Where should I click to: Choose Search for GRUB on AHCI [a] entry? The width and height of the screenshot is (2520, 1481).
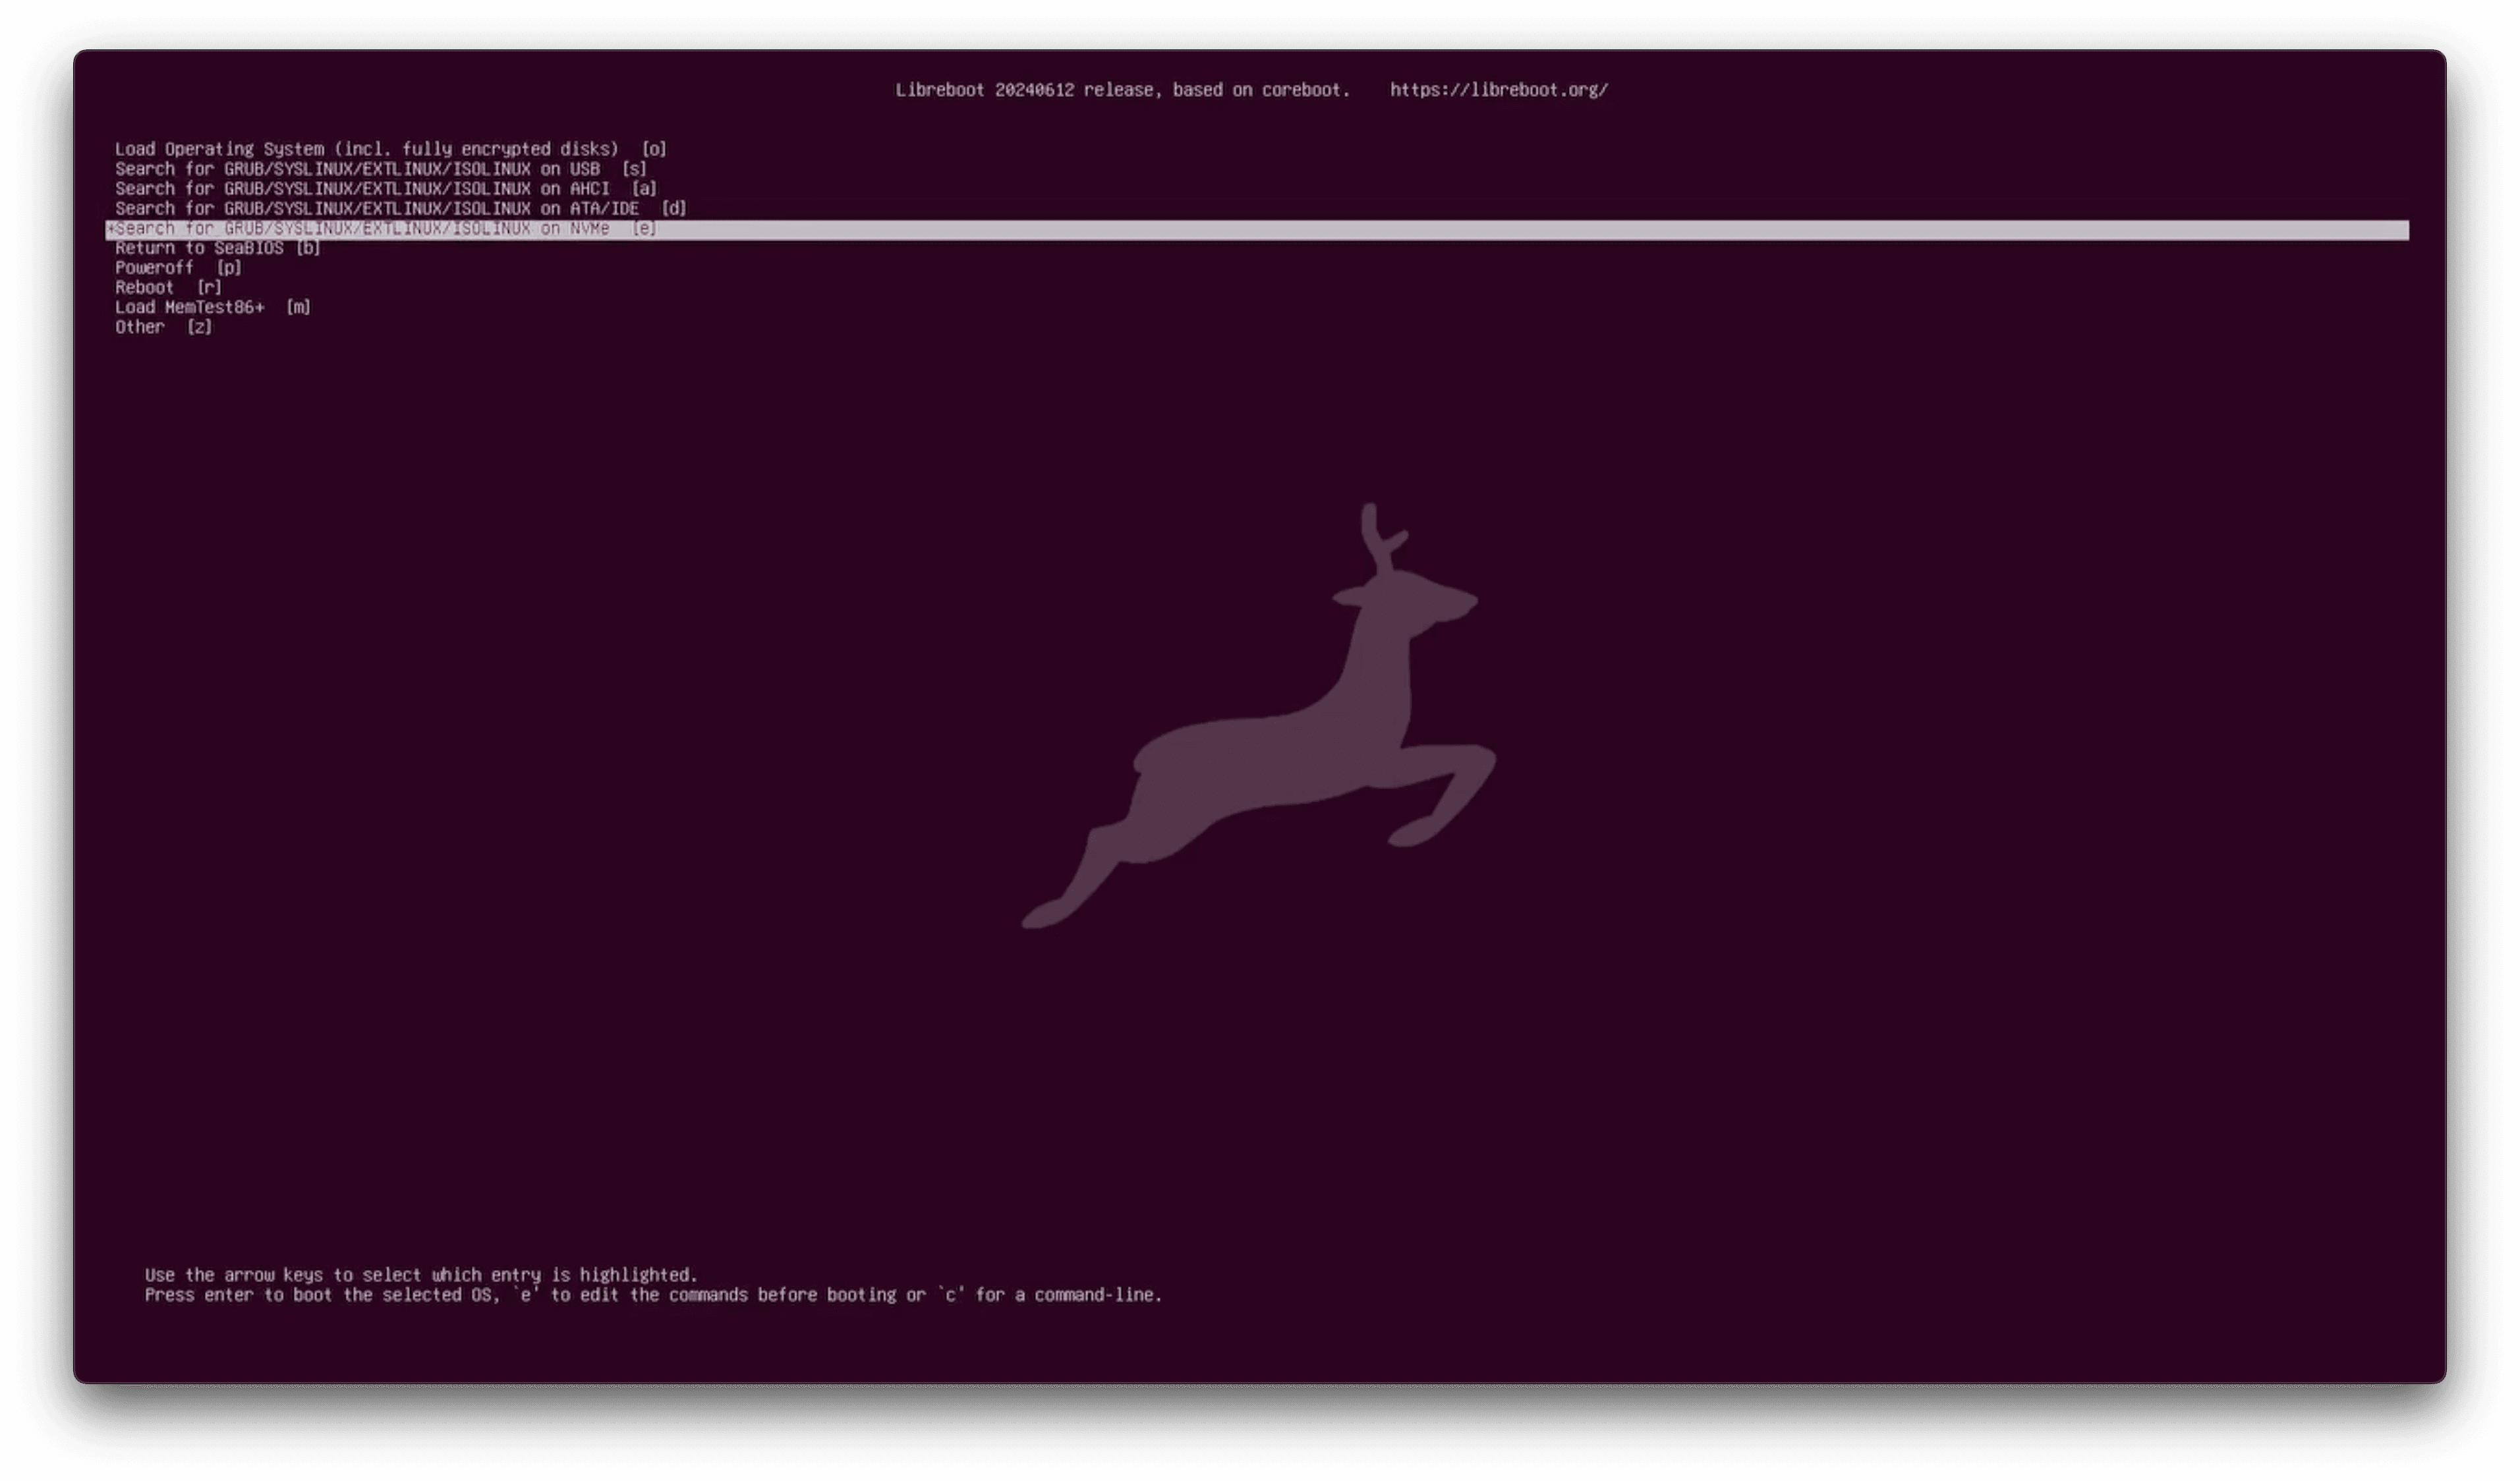point(386,188)
